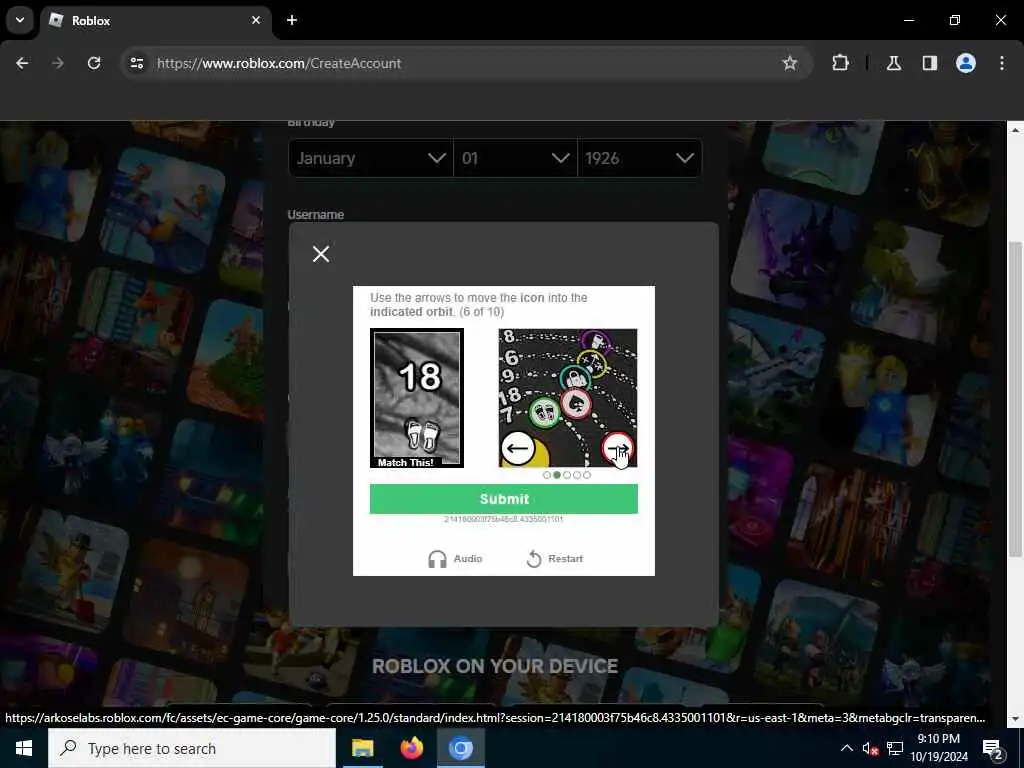Click the 'ROBLOX ON YOUR DEVICE' heading
Image resolution: width=1024 pixels, height=768 pixels.
click(x=495, y=666)
